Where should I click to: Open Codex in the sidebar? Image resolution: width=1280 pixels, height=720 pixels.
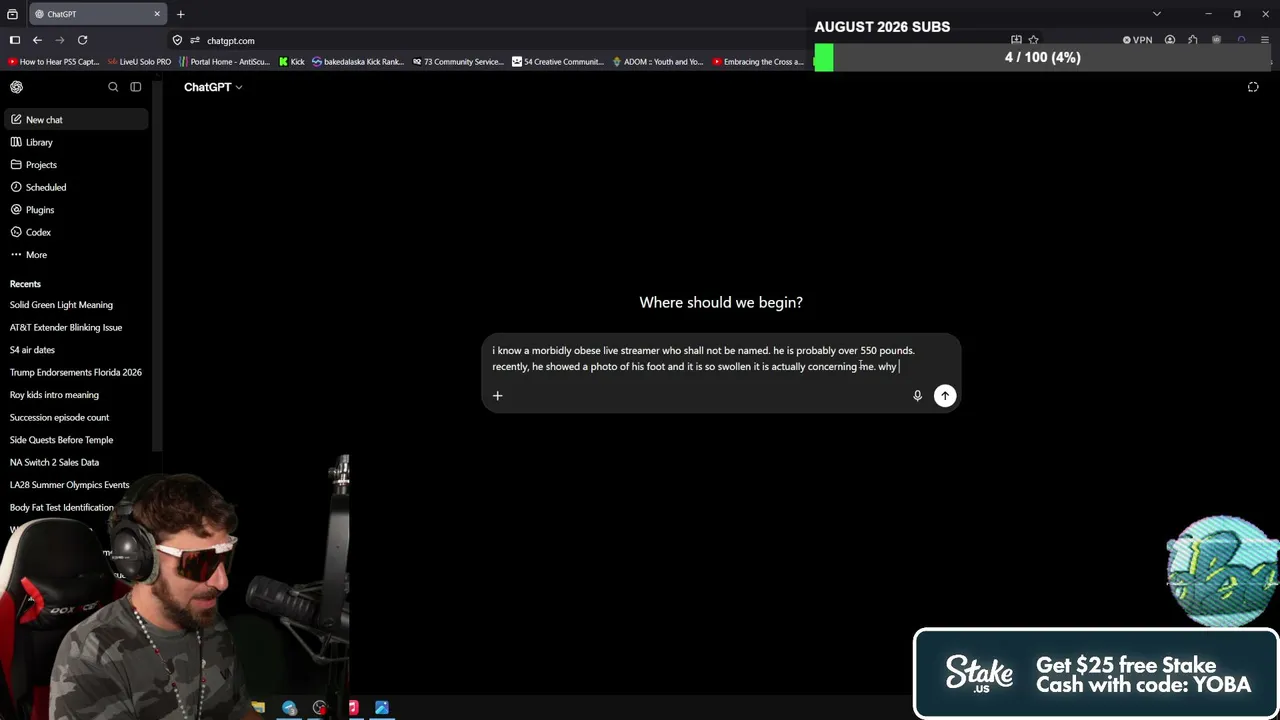(x=76, y=232)
